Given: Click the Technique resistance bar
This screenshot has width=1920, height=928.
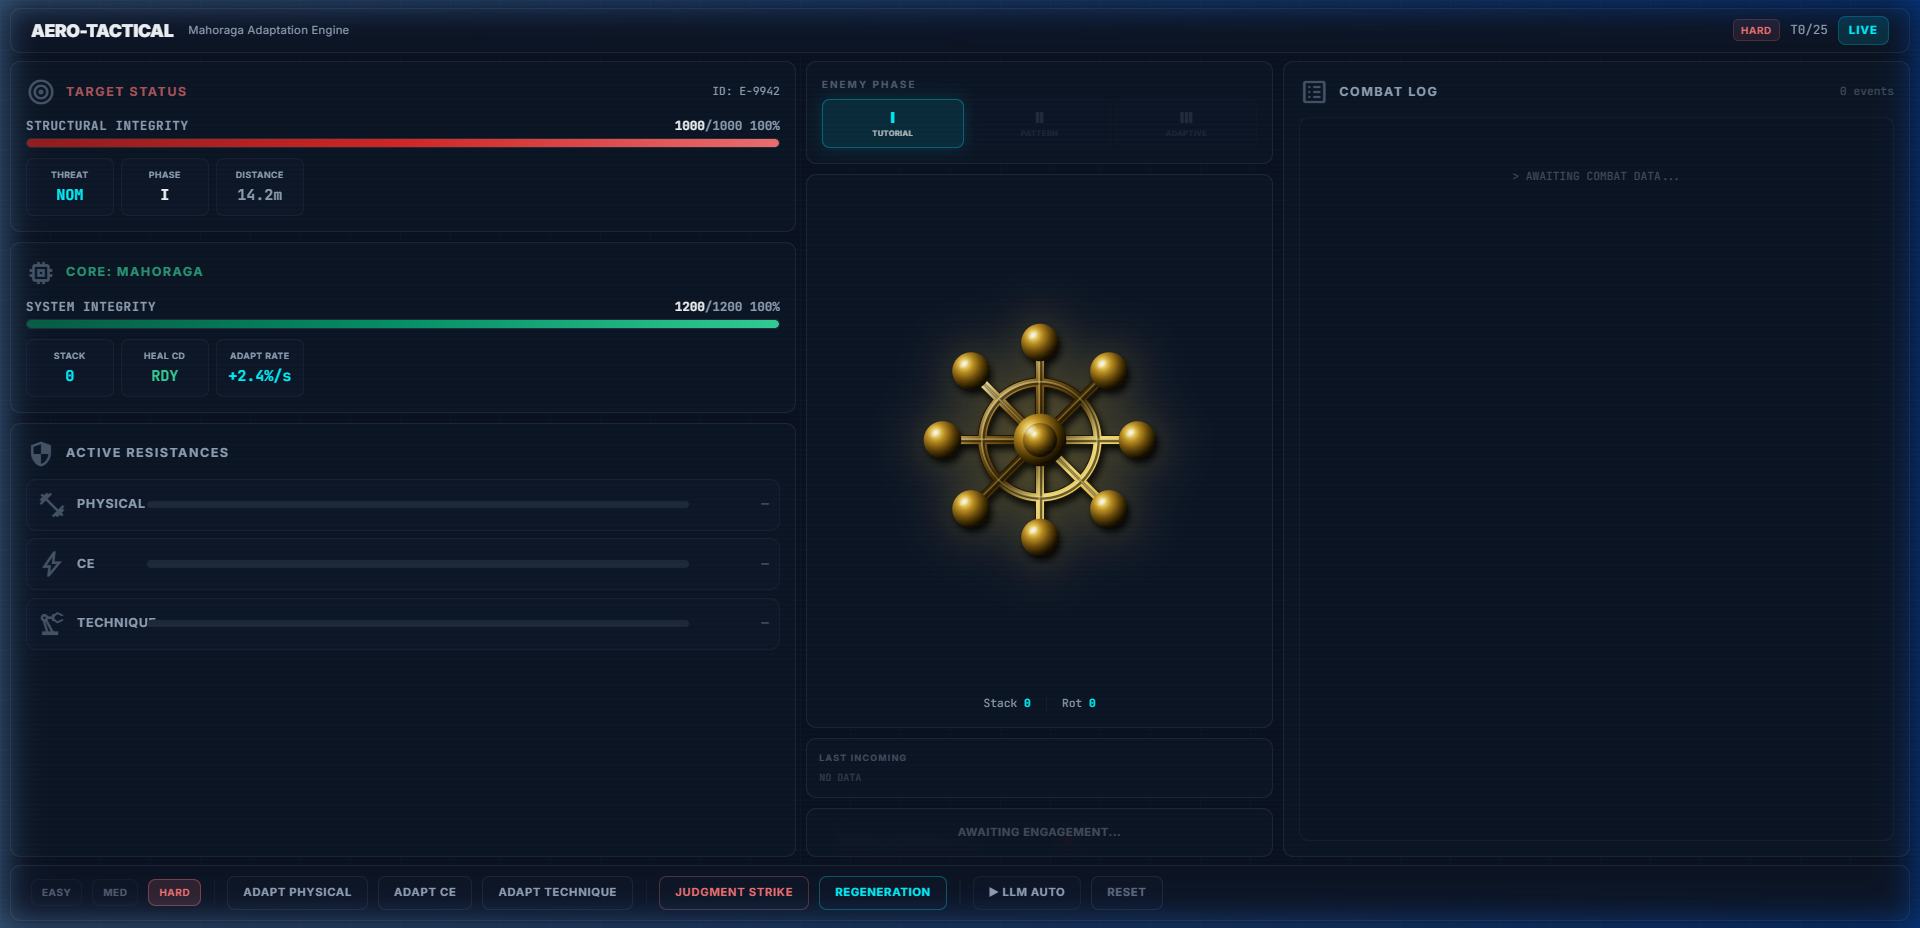Looking at the screenshot, I should click(418, 623).
